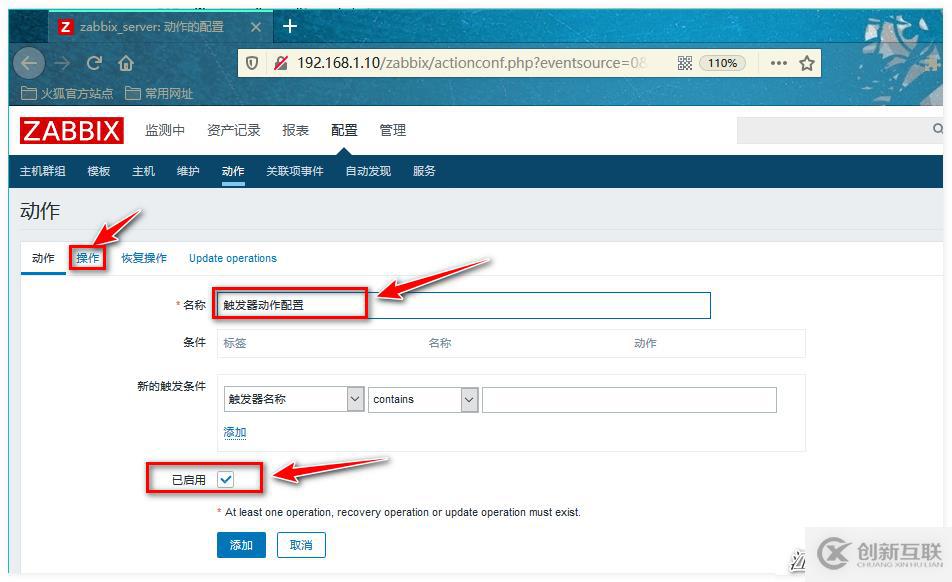Open the page actions three-dots menu
This screenshot has width=952, height=582.
(778, 63)
